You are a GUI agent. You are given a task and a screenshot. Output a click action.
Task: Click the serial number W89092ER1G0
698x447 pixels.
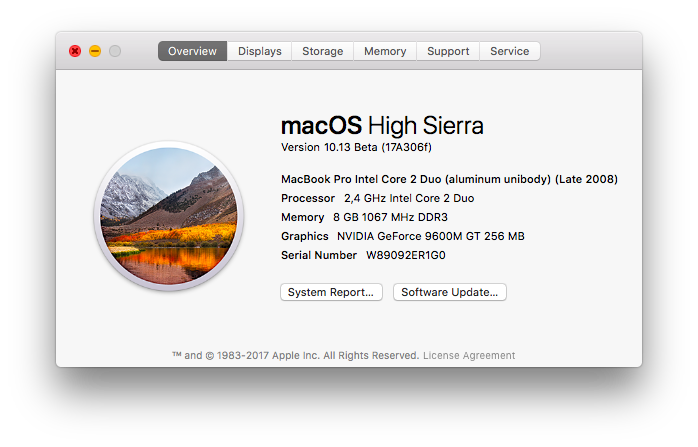point(406,255)
